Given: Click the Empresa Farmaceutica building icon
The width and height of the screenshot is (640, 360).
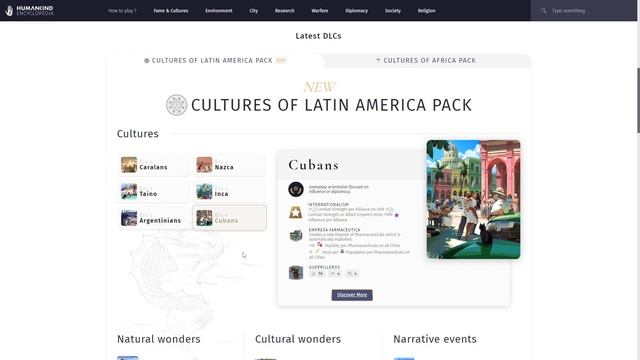Looking at the screenshot, I should [x=296, y=236].
